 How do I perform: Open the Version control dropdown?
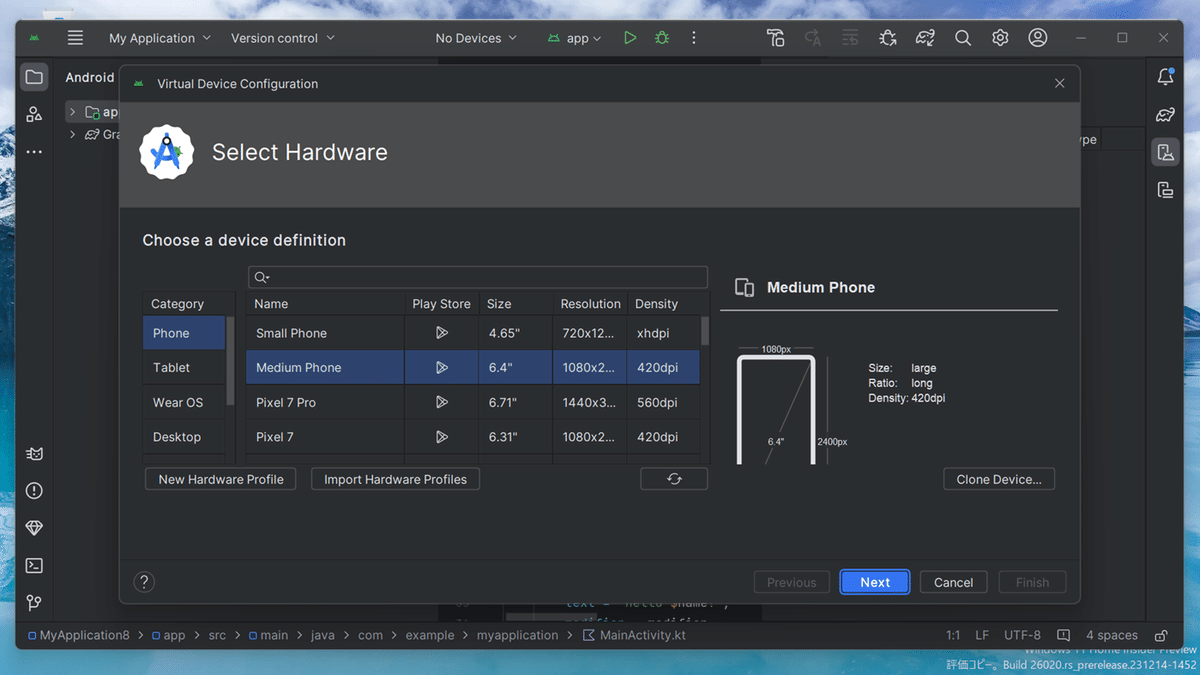tap(283, 38)
